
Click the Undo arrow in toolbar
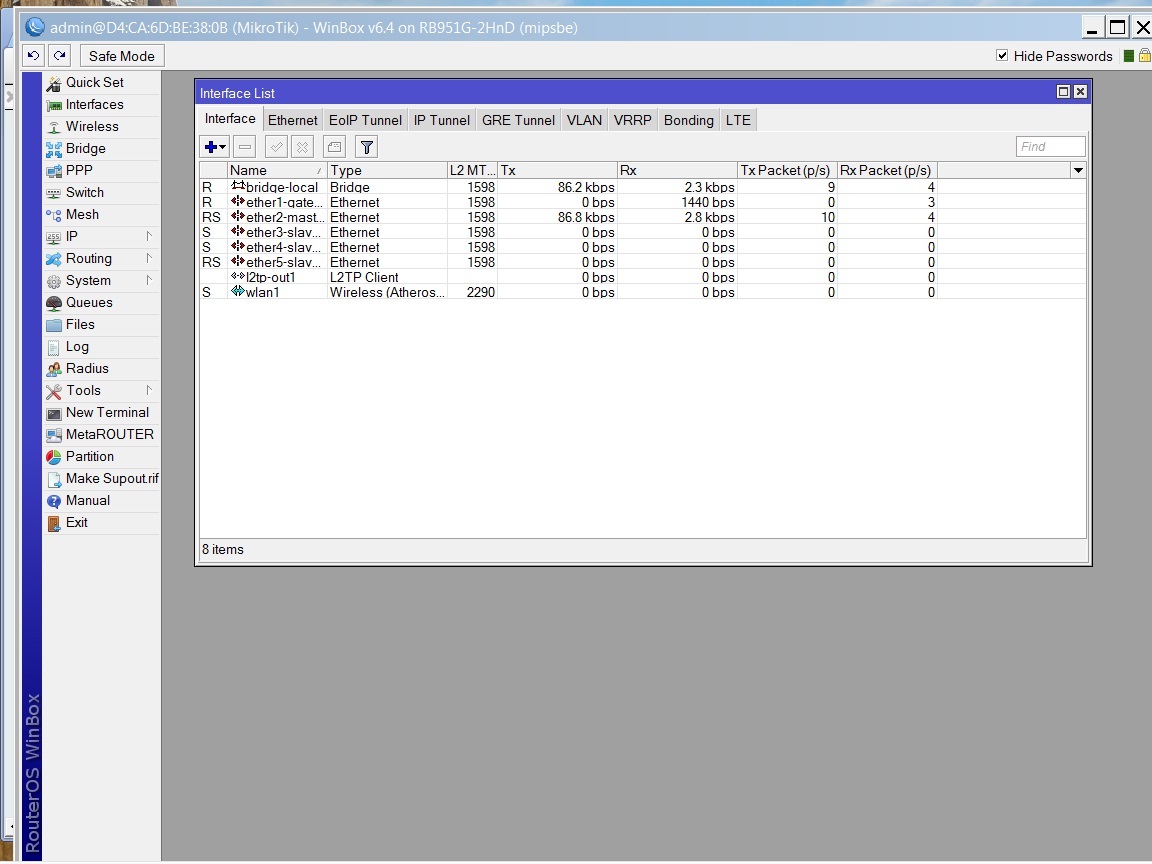(34, 56)
